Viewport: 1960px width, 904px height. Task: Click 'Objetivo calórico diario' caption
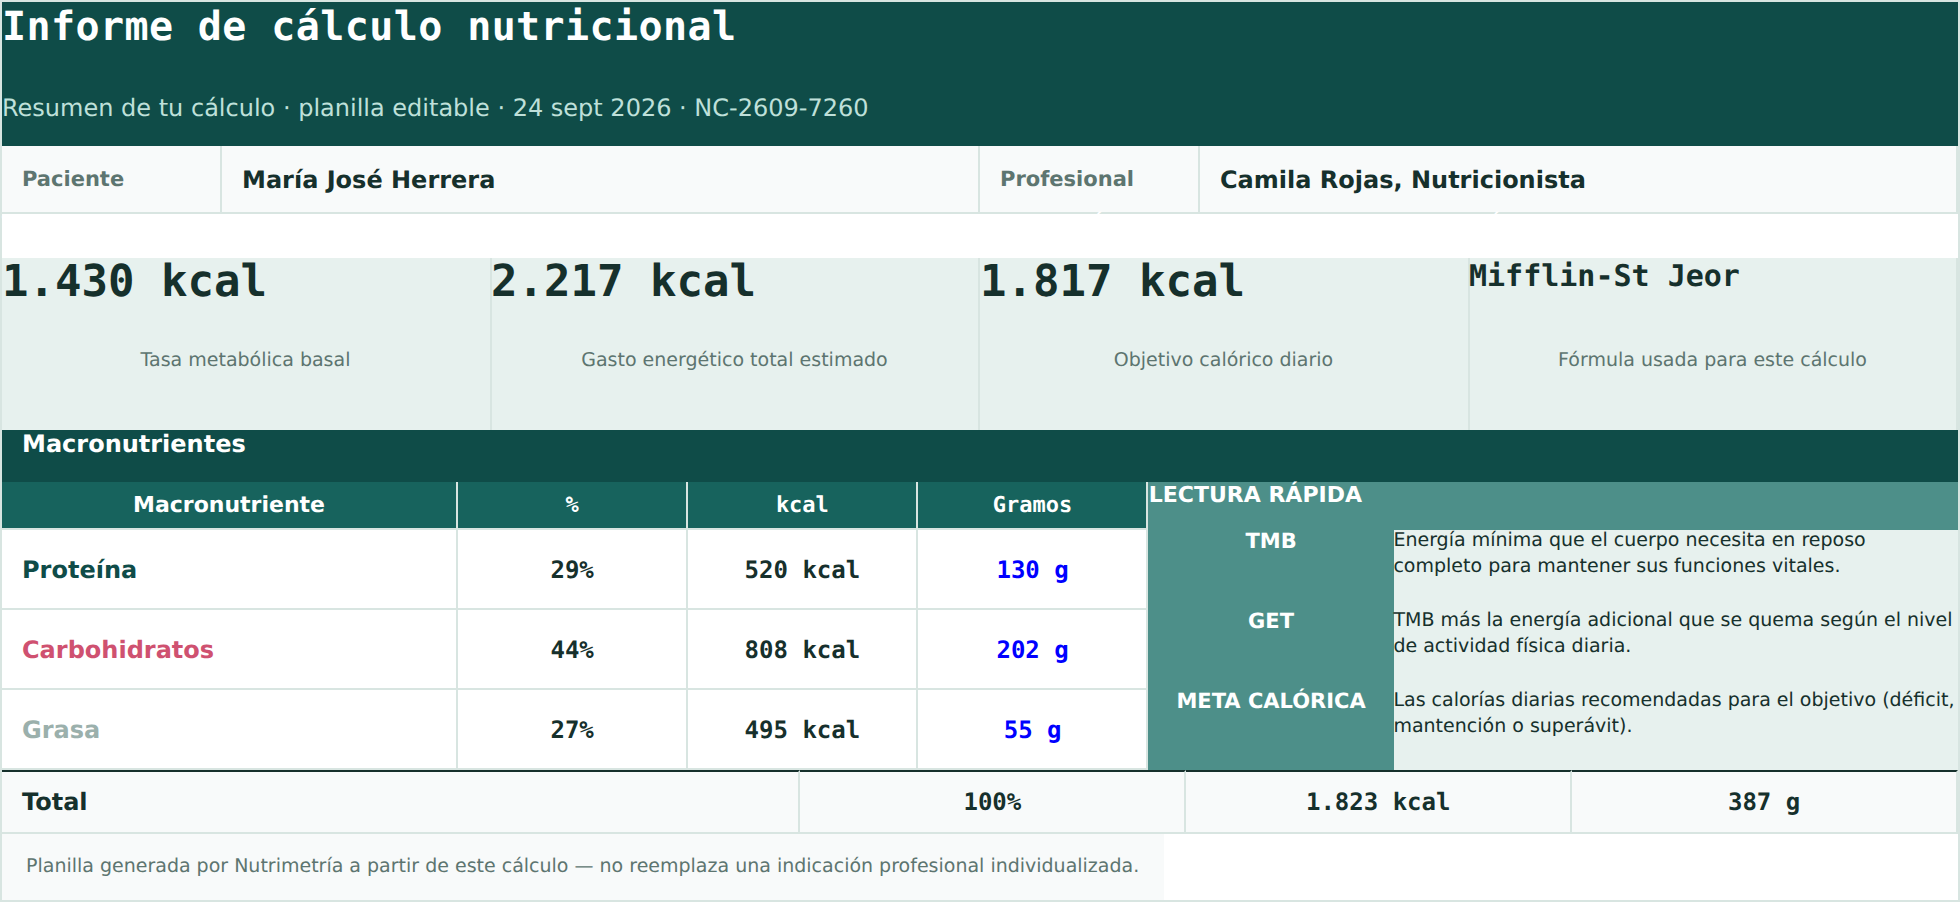coord(1223,360)
